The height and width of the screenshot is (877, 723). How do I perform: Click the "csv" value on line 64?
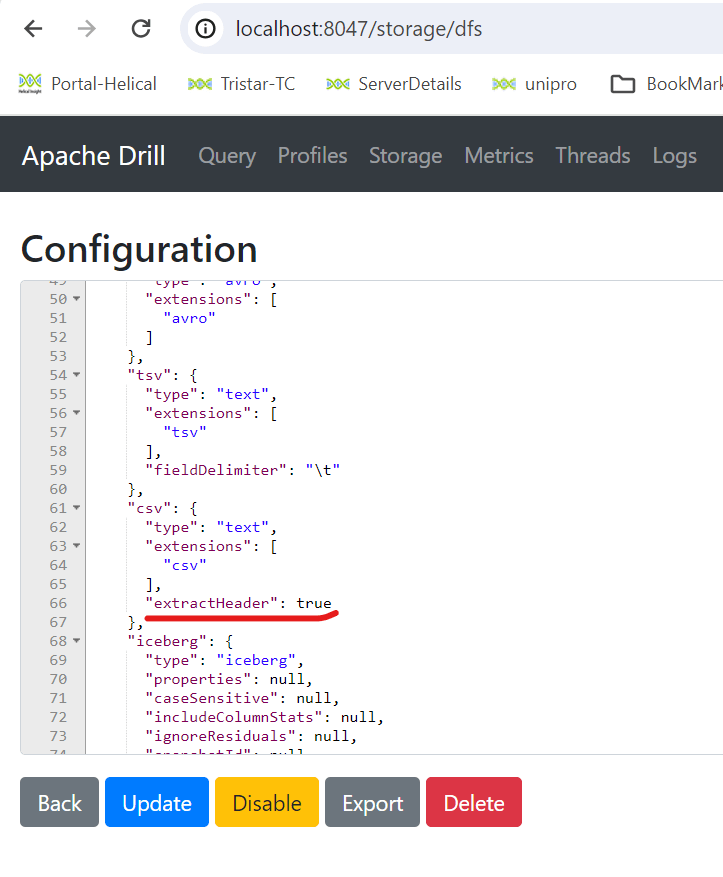pos(185,566)
